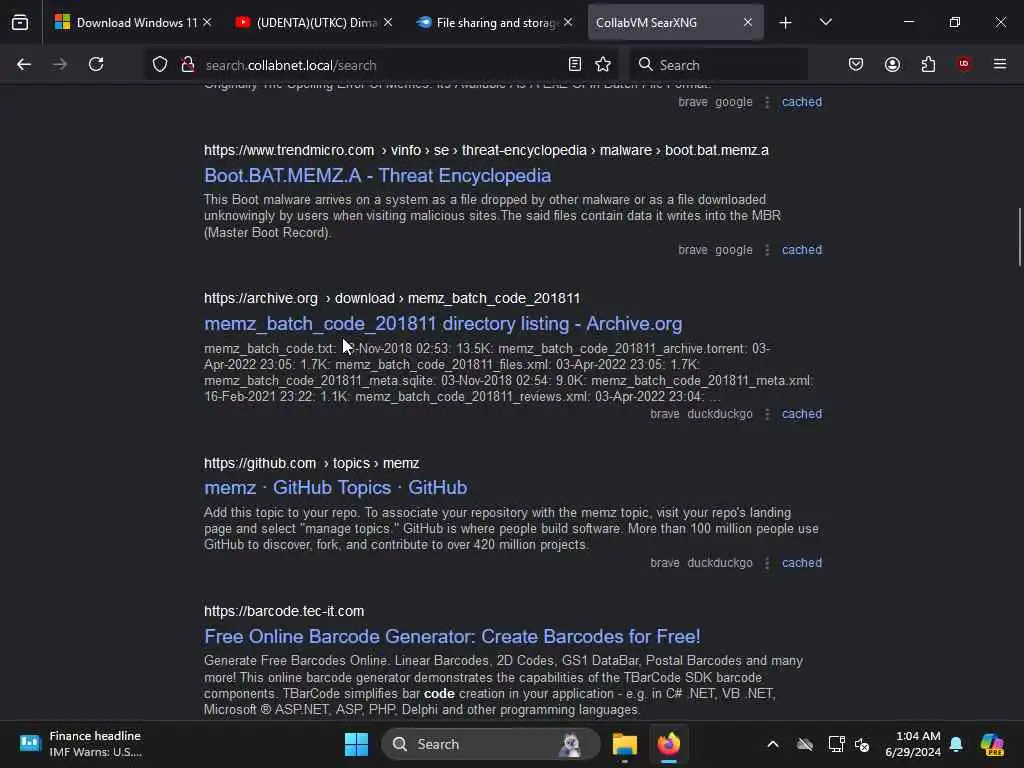Screen dimensions: 1024x768
Task: Launch Copilot preview icon
Action: point(993,744)
